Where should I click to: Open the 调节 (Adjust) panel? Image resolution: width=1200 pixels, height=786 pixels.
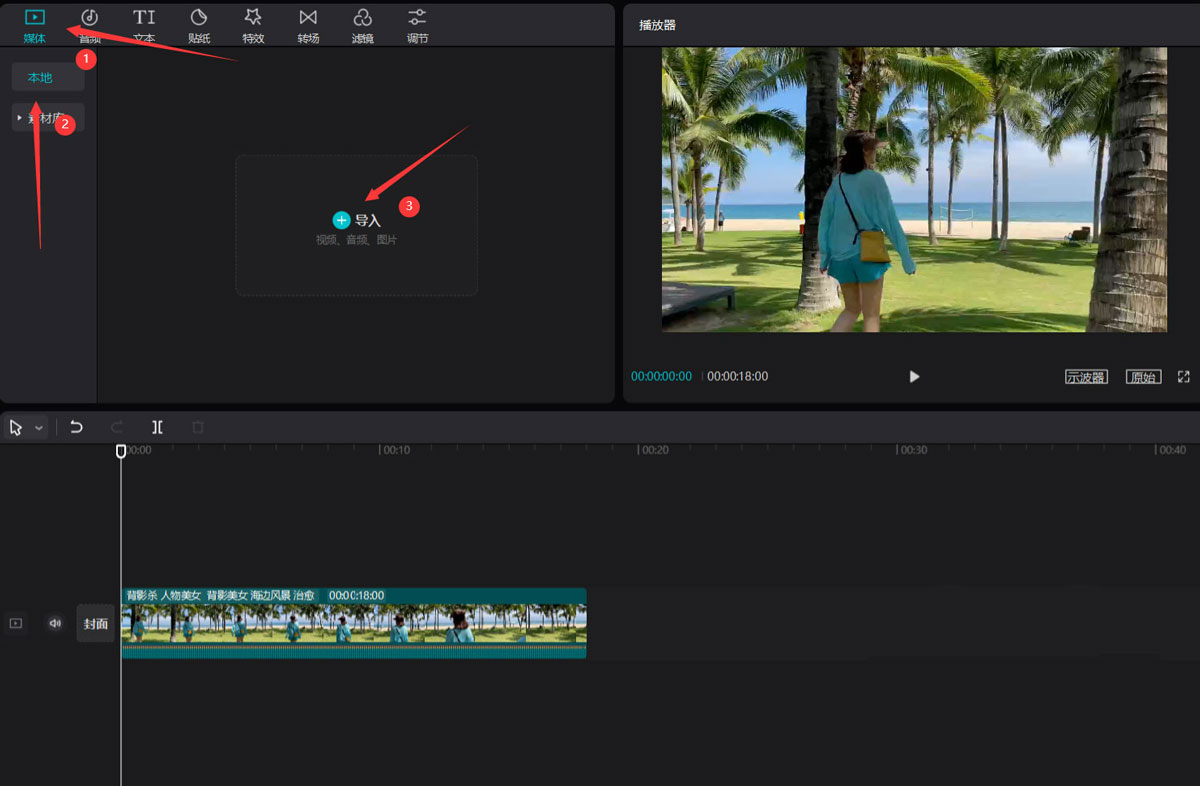[x=417, y=24]
